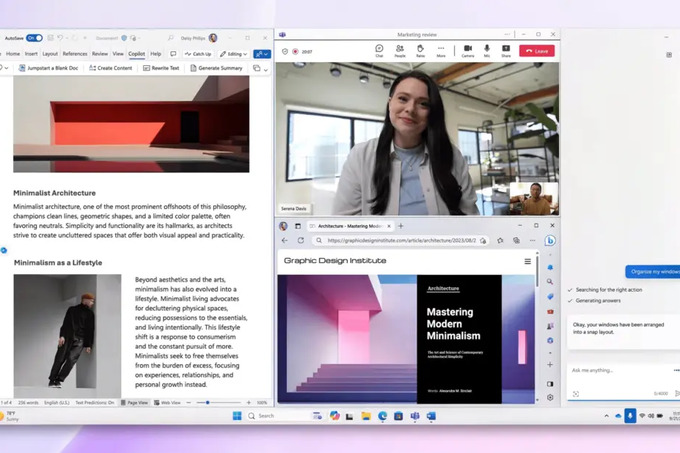Expand the Word ribbon overflow chevron
This screenshot has height=453, width=680.
268,69
